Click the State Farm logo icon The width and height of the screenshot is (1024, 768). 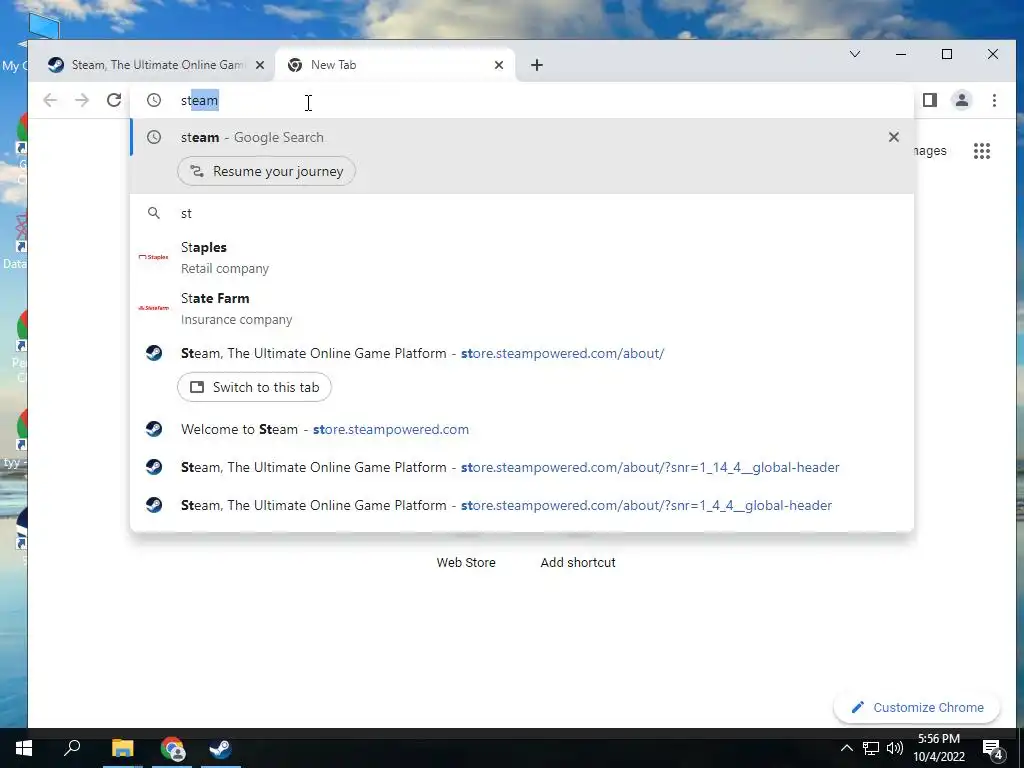(153, 308)
